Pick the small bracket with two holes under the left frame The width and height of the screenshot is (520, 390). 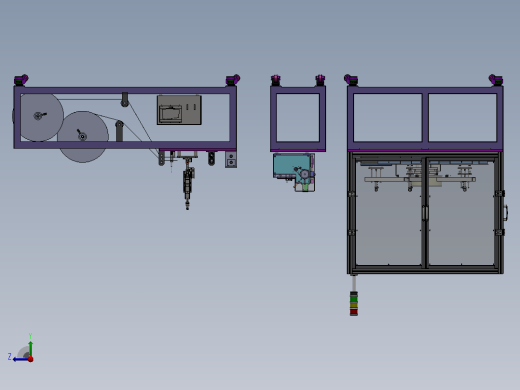[231, 160]
